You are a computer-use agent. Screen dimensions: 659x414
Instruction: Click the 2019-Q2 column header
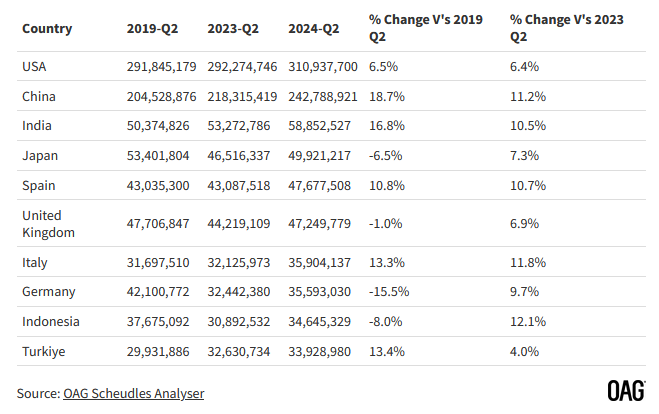(x=152, y=28)
